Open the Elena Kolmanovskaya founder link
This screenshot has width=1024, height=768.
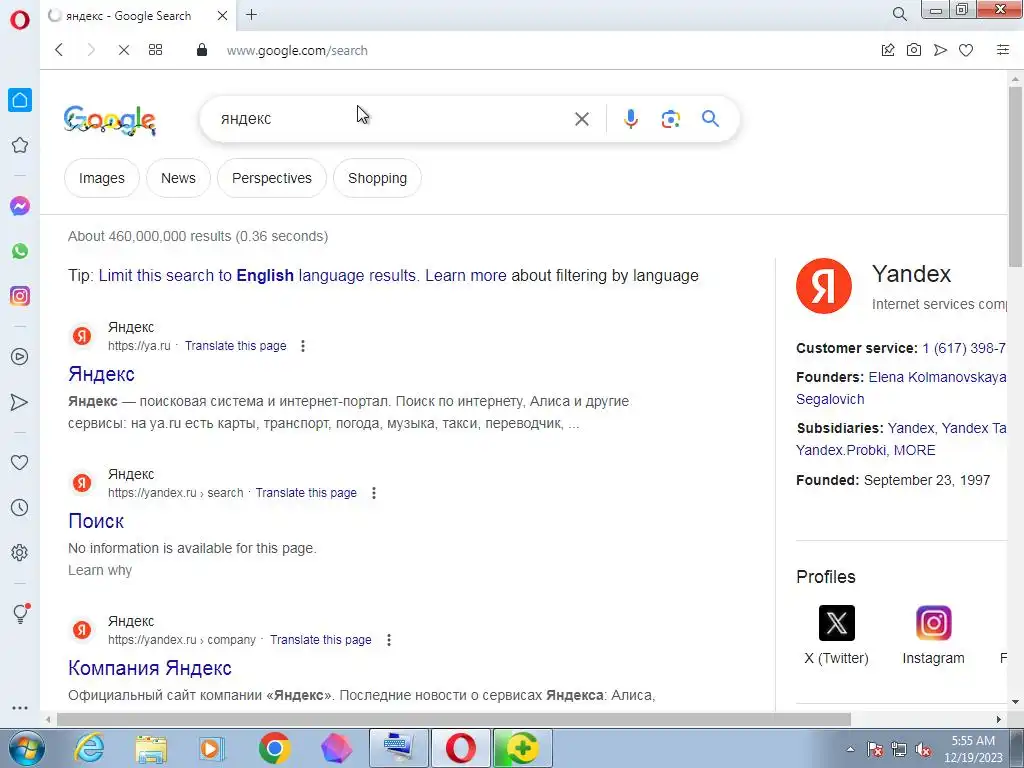937,377
